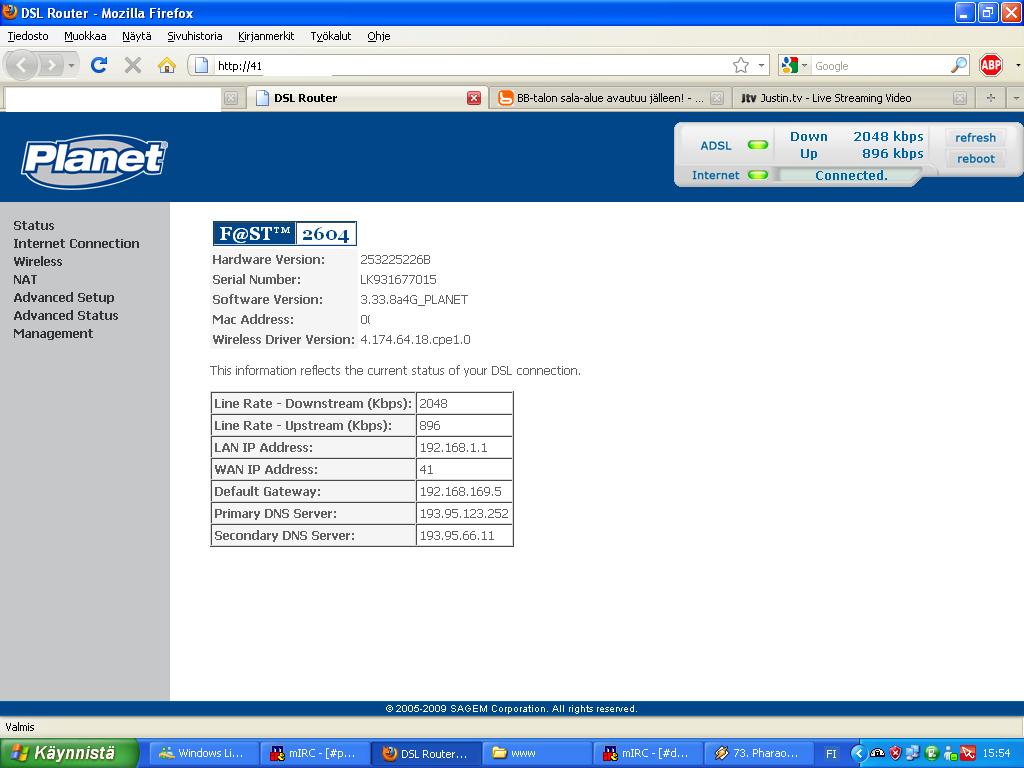Click the page identity icon in address bar
1024x768 pixels.
[x=202, y=65]
